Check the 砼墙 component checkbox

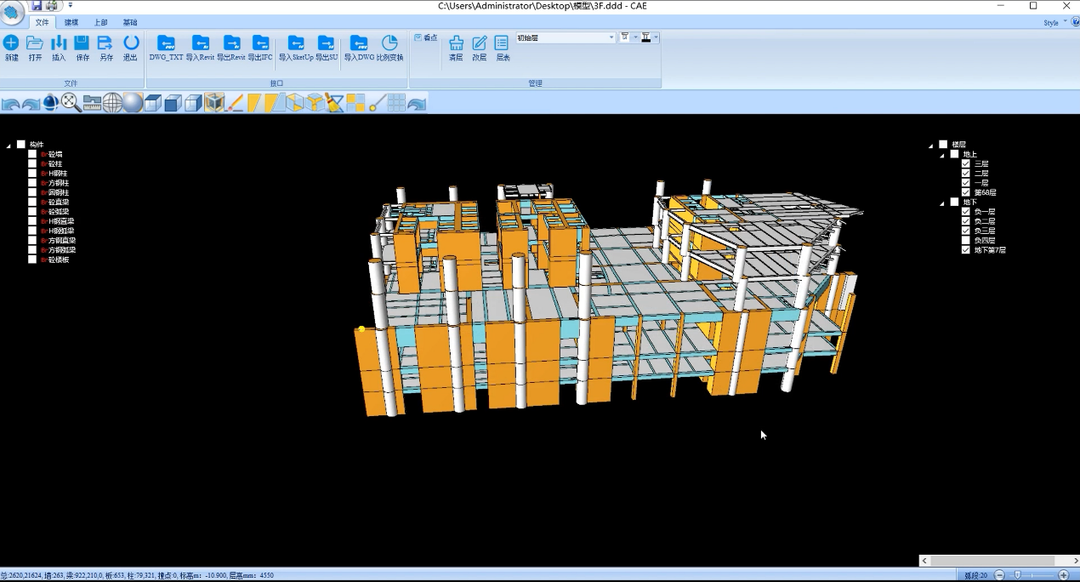(32, 155)
